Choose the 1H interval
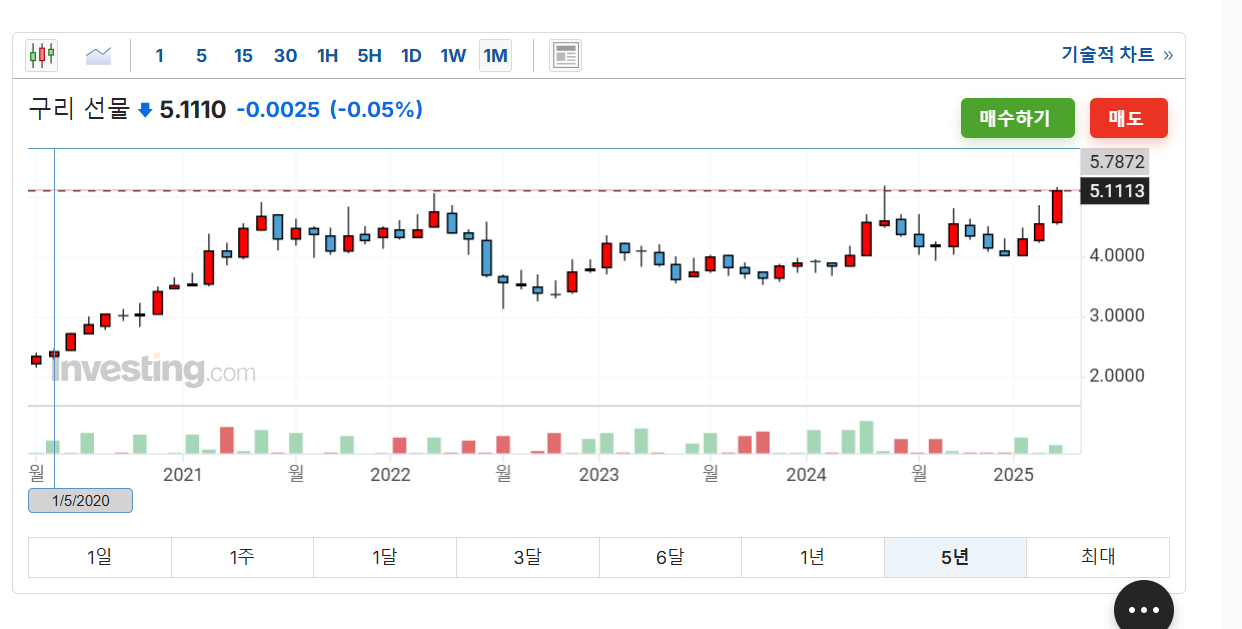Viewport: 1242px width, 629px height. (327, 55)
